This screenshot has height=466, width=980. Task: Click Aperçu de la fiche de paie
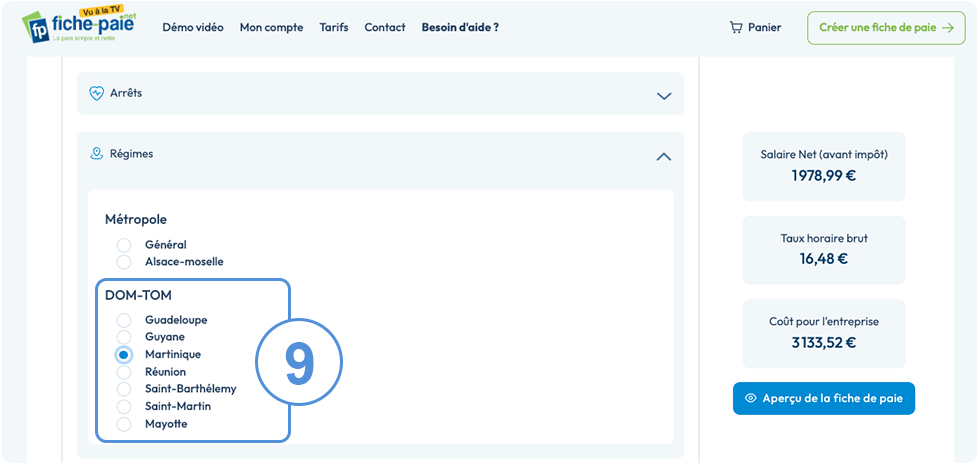coord(824,399)
